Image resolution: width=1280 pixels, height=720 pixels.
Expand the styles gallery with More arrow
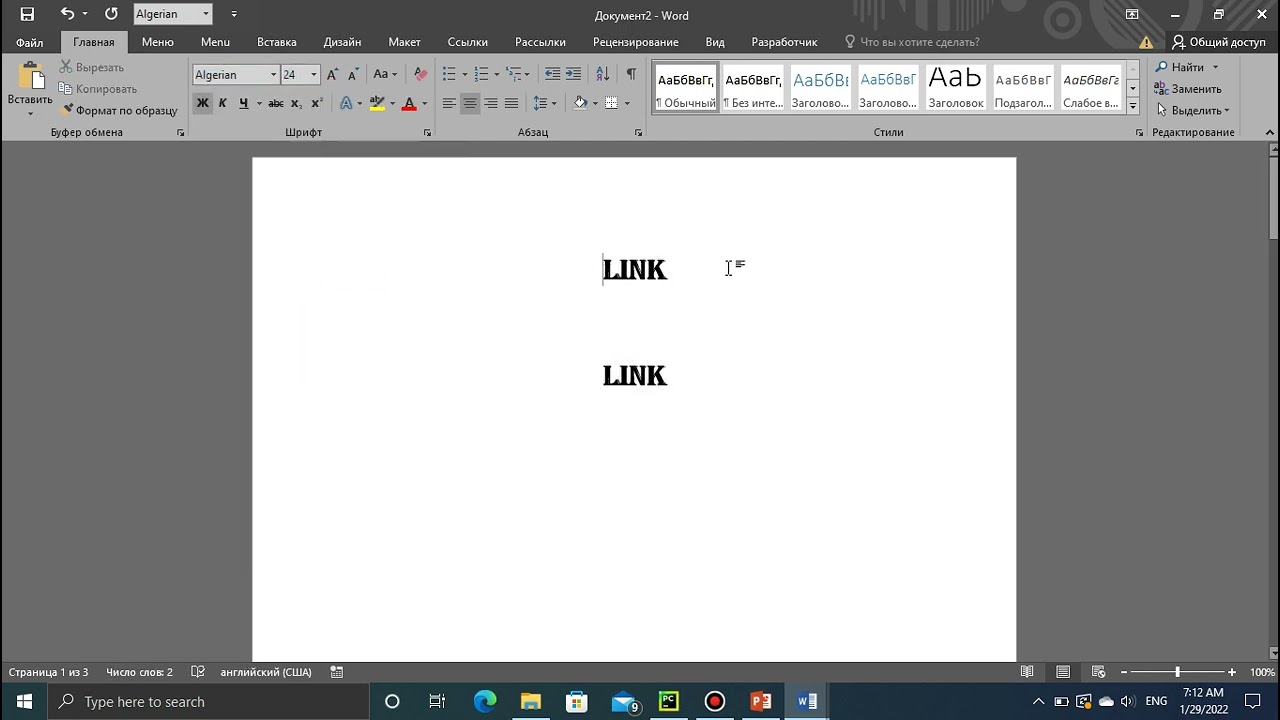tap(1133, 105)
